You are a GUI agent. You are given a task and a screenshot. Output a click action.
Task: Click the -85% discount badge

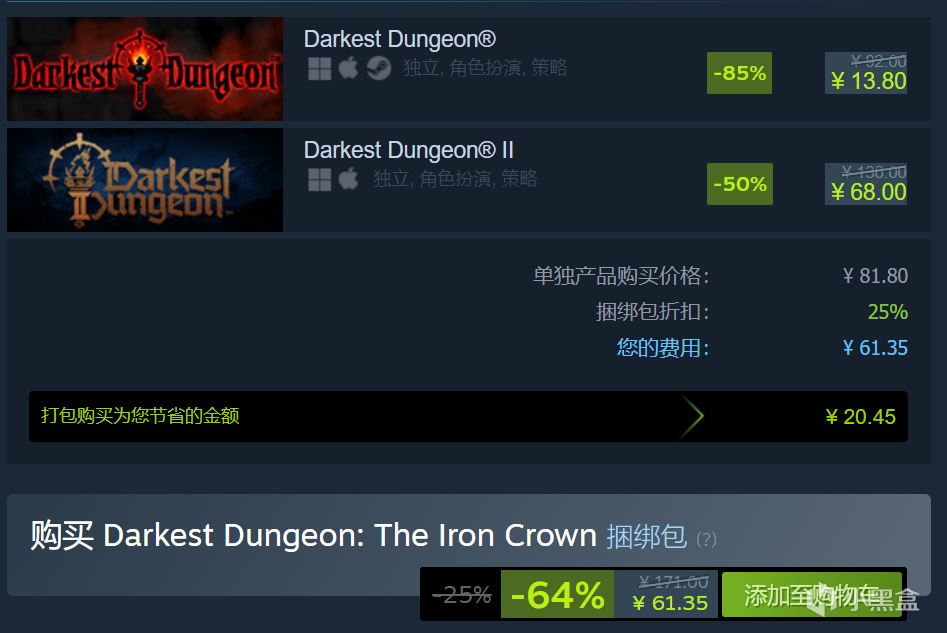coord(739,73)
